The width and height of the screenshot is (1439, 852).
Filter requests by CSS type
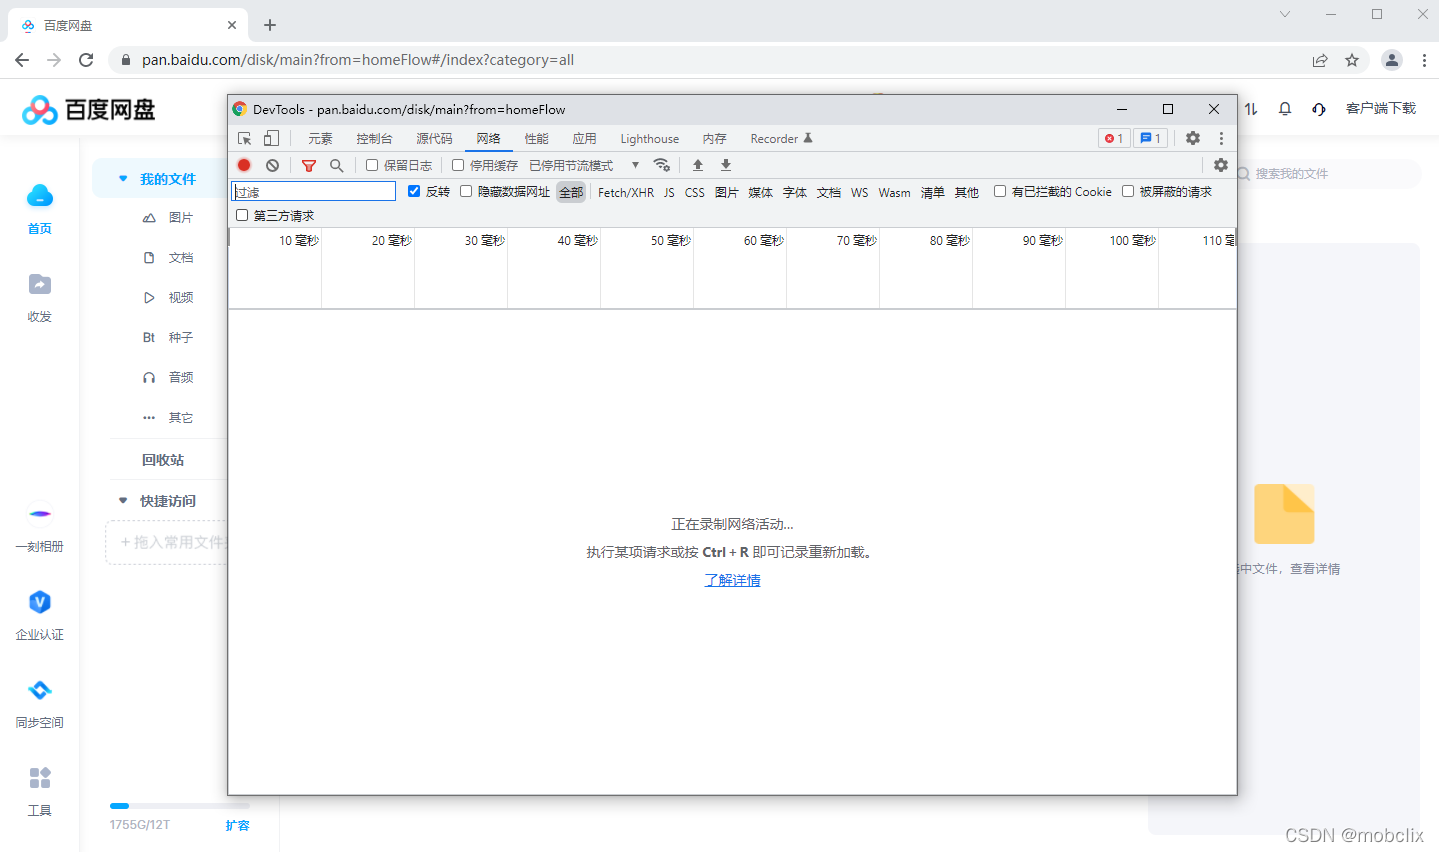coord(695,192)
